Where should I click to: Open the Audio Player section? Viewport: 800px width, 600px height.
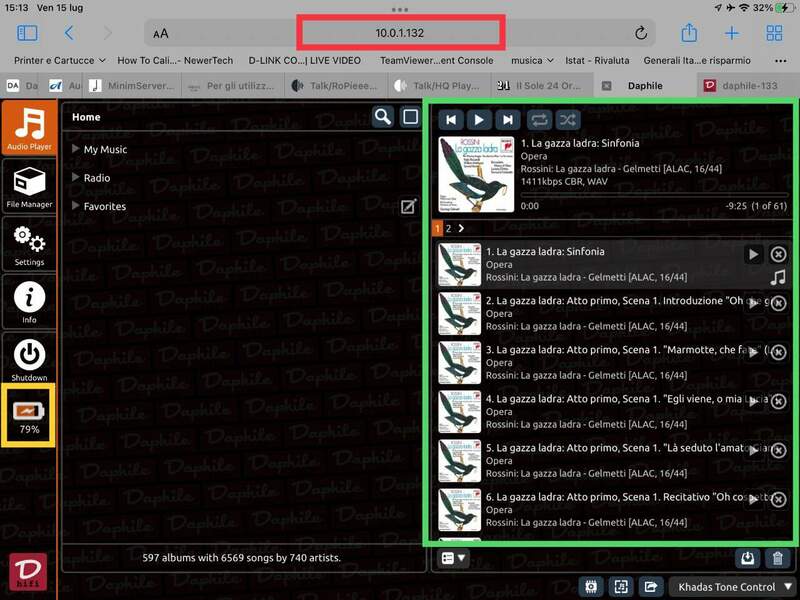click(x=29, y=128)
